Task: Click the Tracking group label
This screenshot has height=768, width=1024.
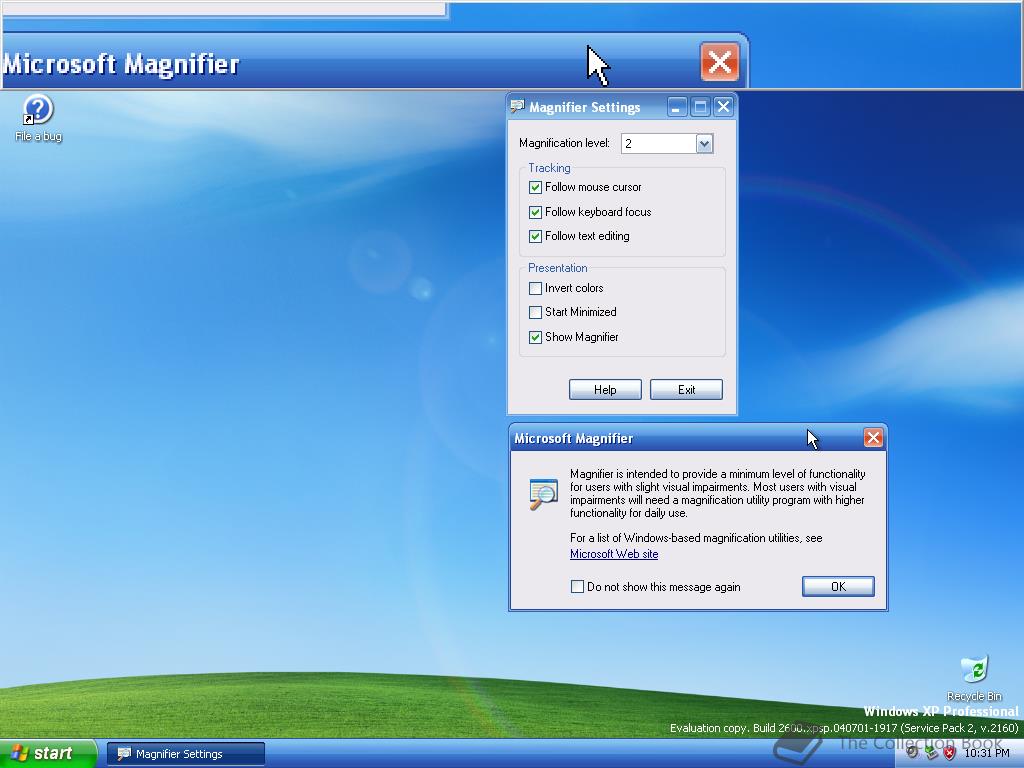Action: pyautogui.click(x=549, y=168)
